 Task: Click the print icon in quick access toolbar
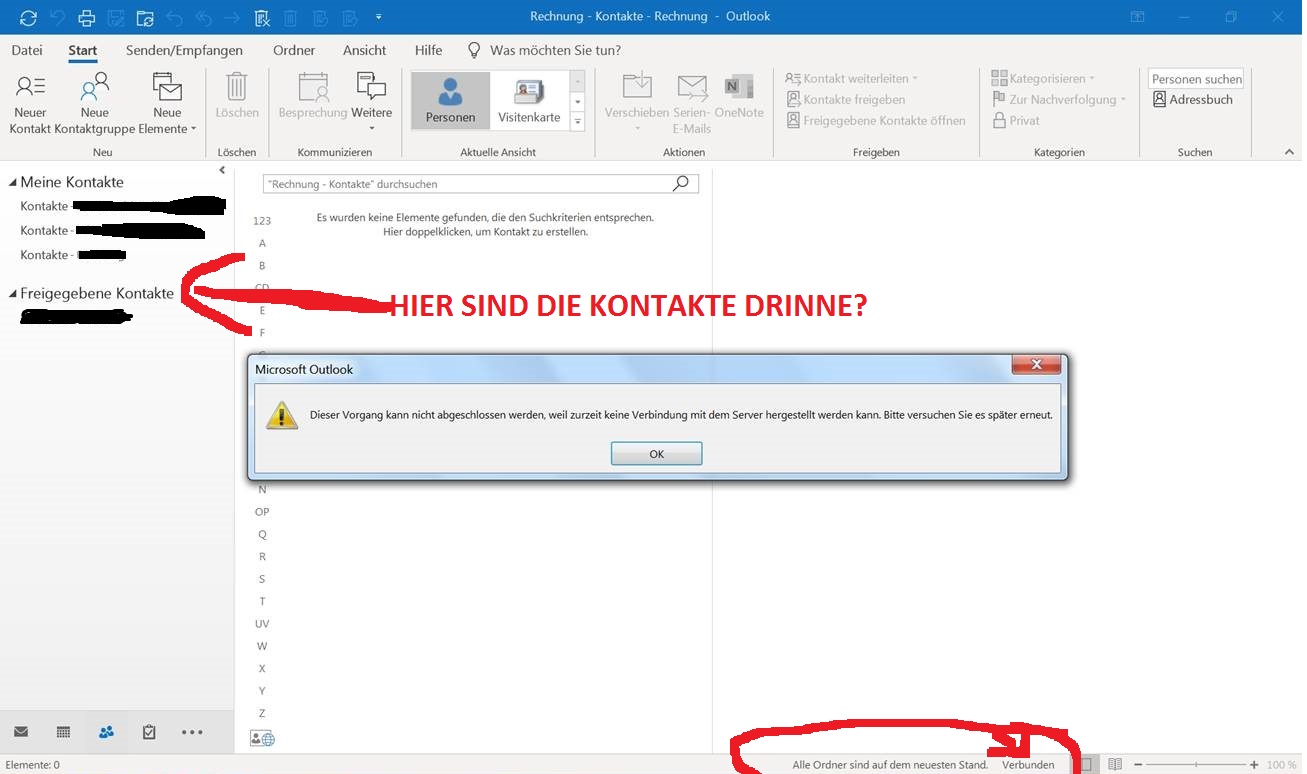tap(87, 17)
